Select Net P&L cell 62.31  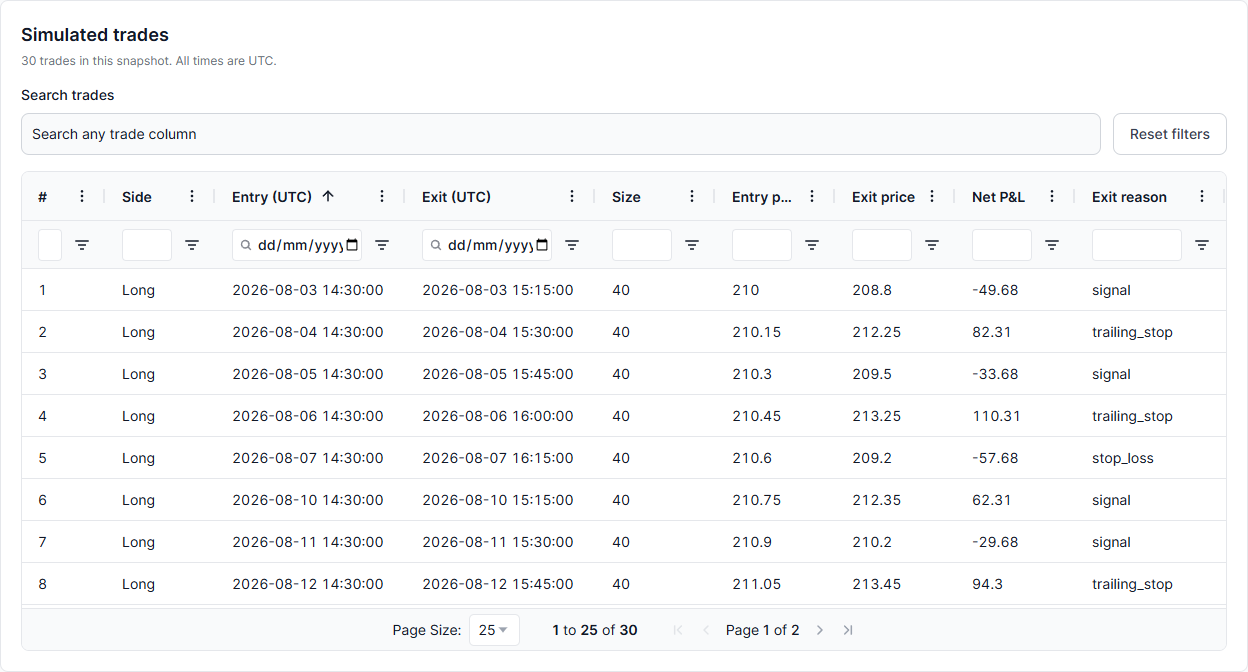(x=1015, y=500)
